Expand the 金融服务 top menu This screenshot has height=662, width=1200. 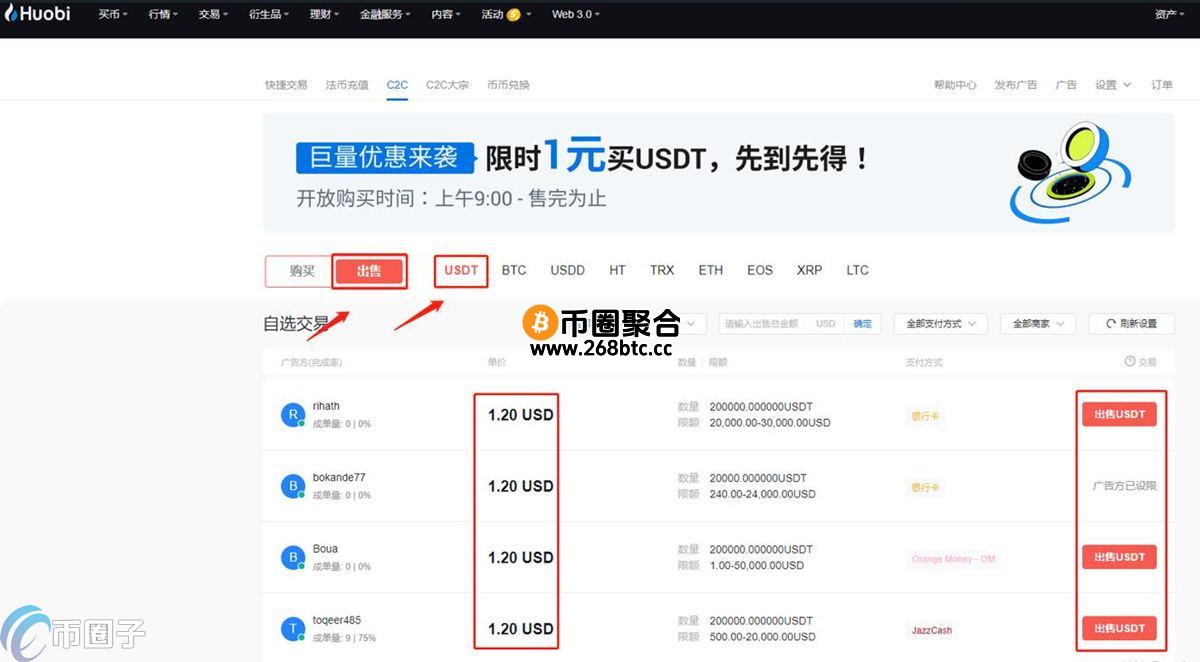tap(385, 15)
